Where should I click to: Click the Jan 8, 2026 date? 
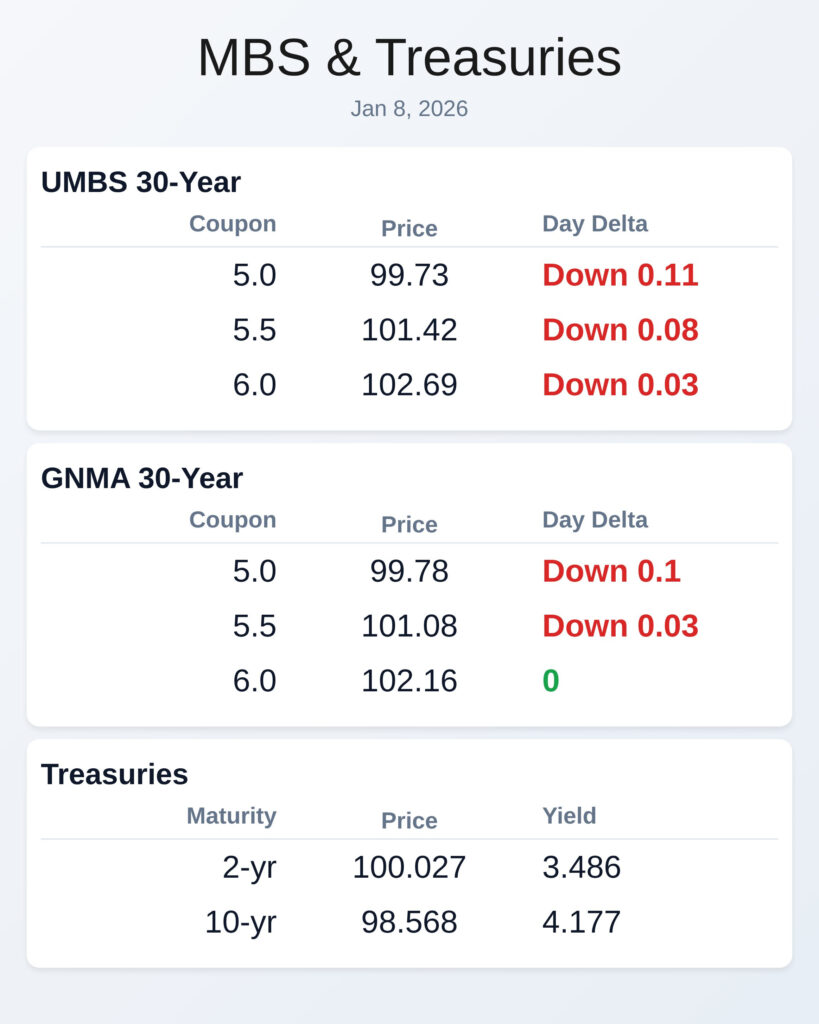click(409, 108)
